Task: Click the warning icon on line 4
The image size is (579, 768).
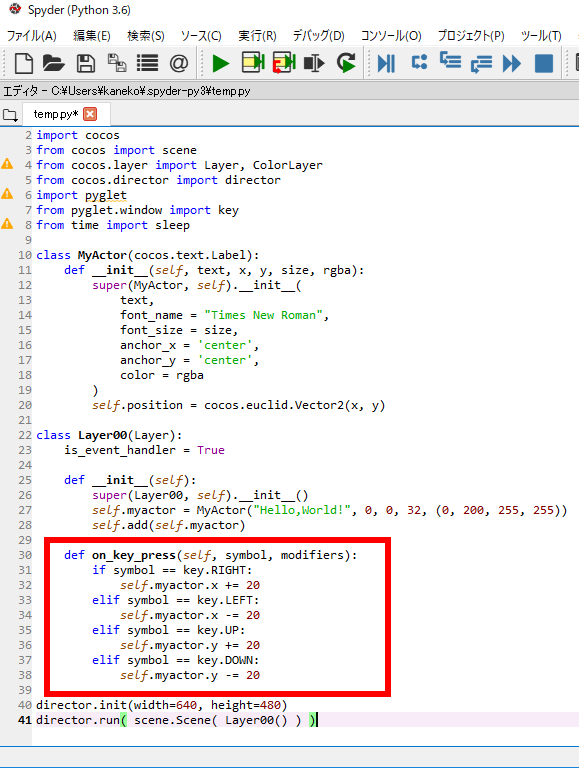Action: [7, 164]
